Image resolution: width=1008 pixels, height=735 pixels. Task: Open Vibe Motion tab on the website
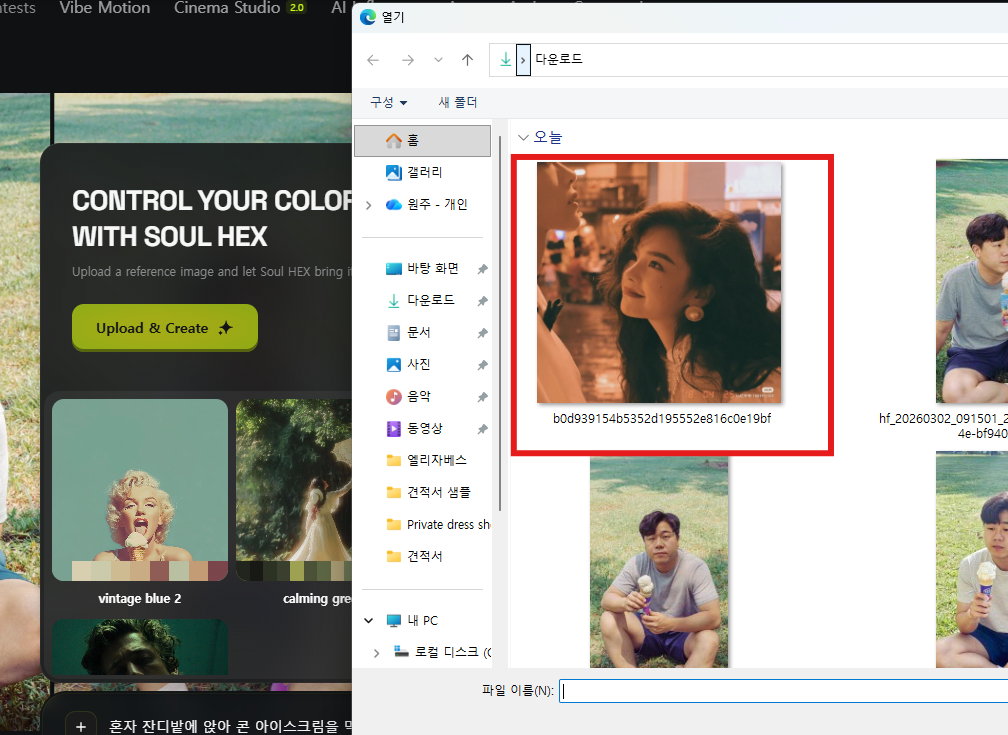coord(105,8)
